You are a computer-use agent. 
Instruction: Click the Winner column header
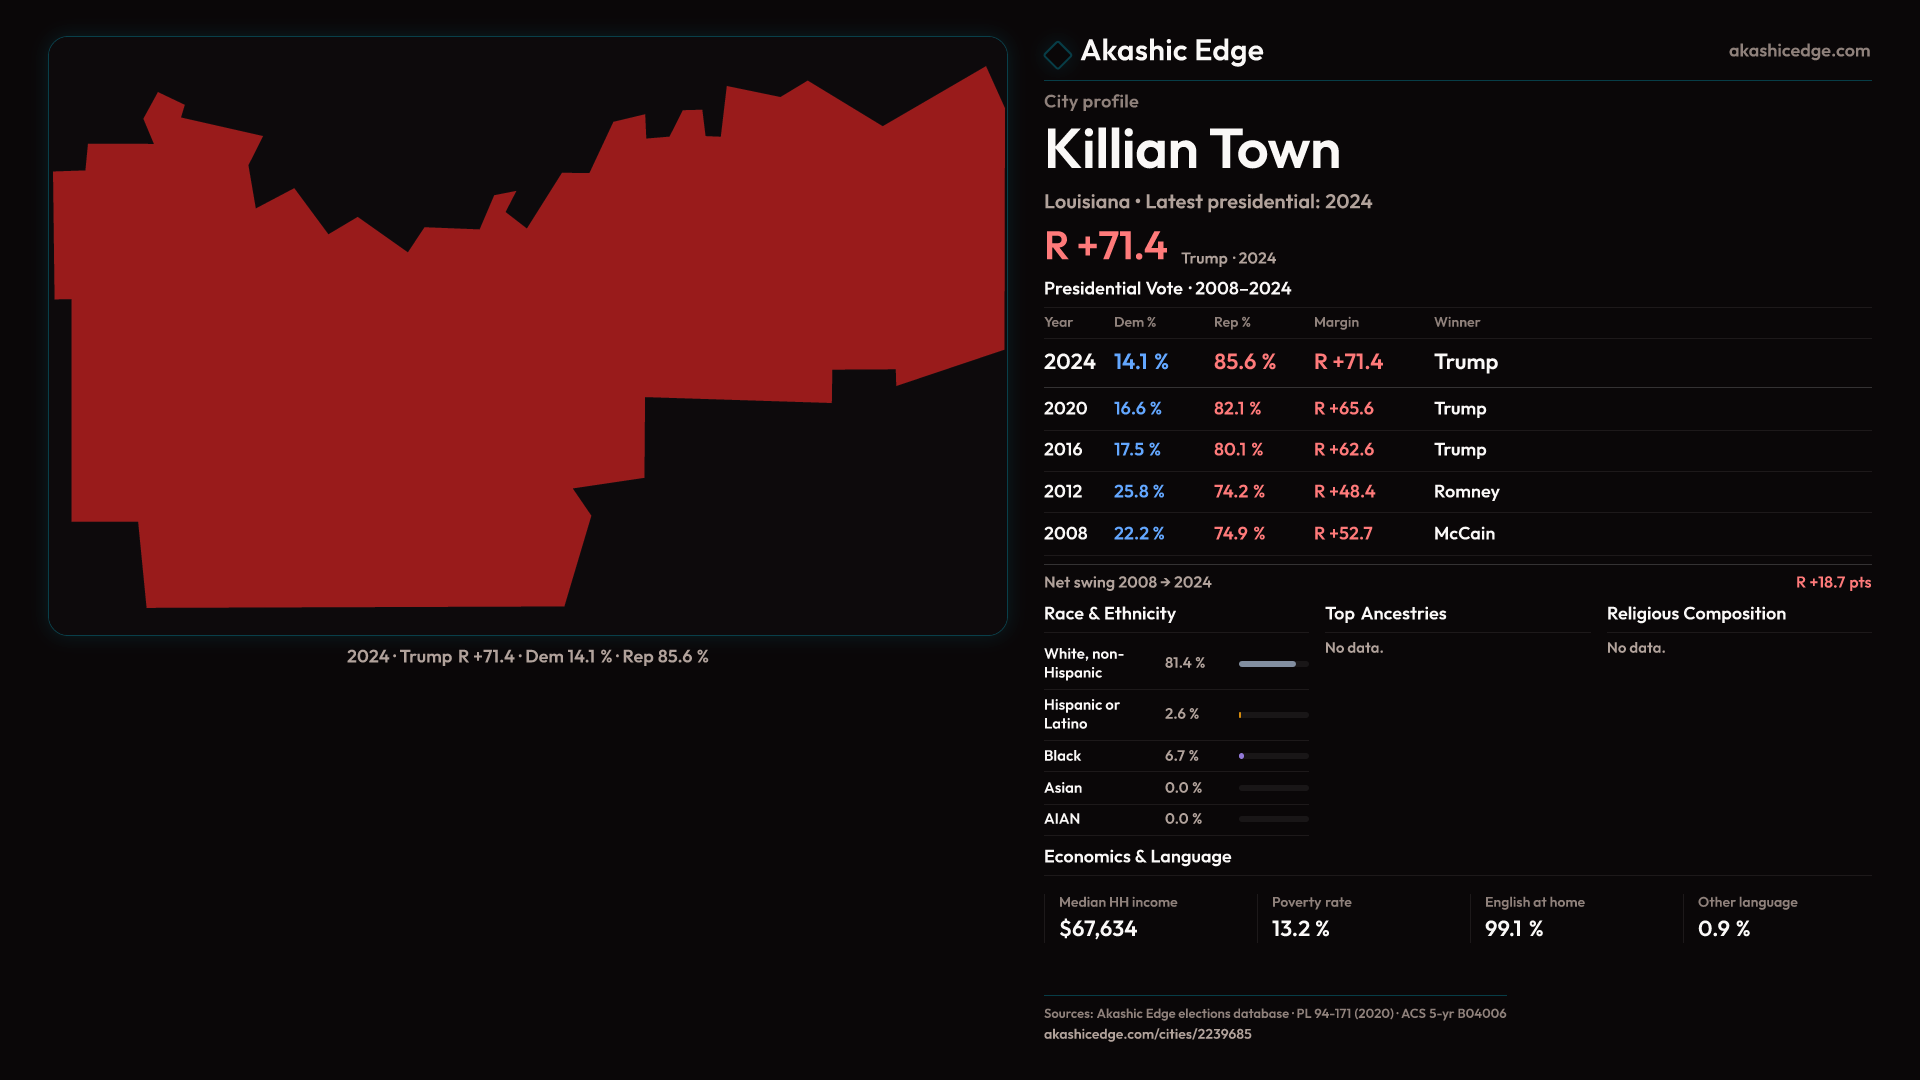[1456, 322]
